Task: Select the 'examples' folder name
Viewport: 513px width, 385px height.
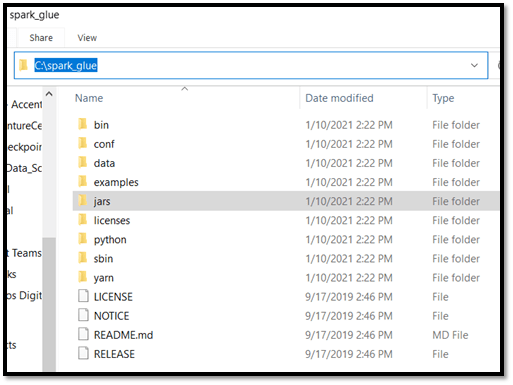Action: coord(116,182)
